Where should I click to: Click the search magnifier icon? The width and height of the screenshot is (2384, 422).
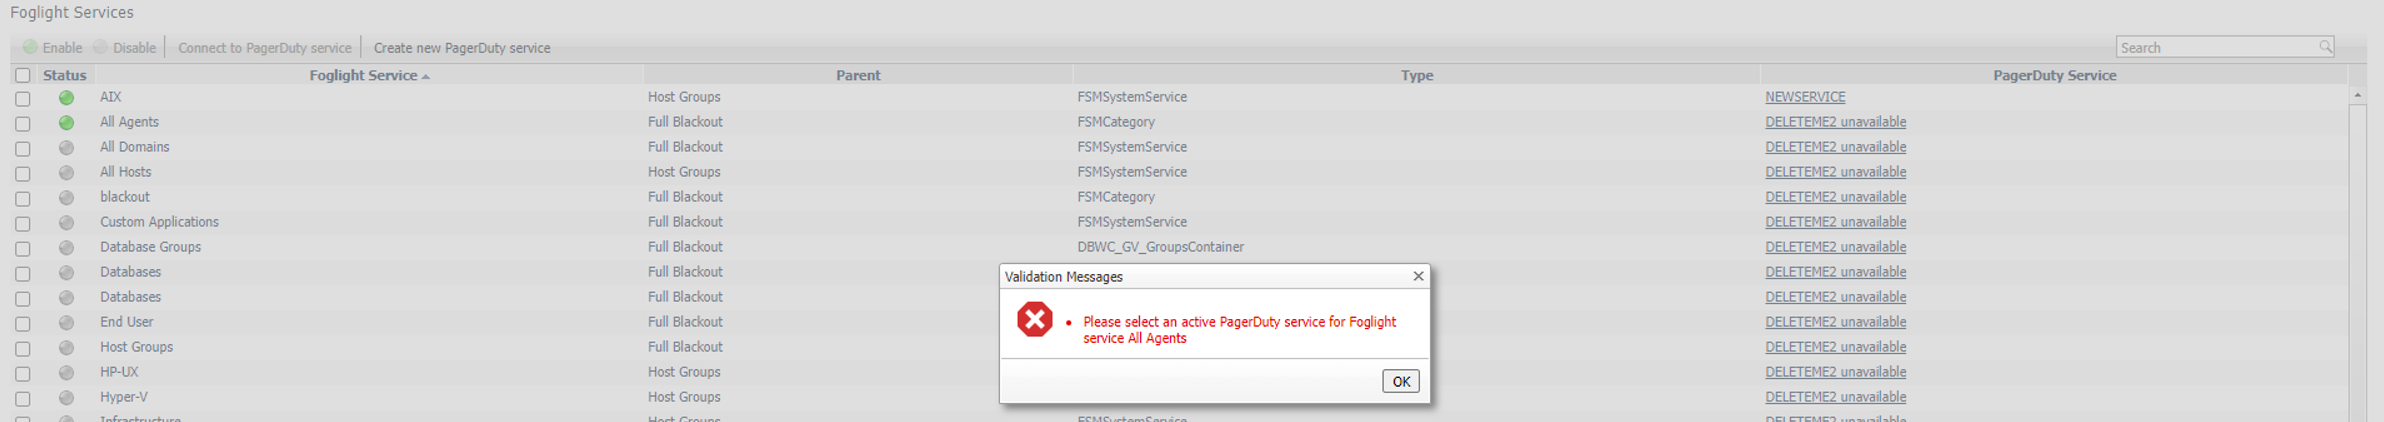tap(2325, 47)
